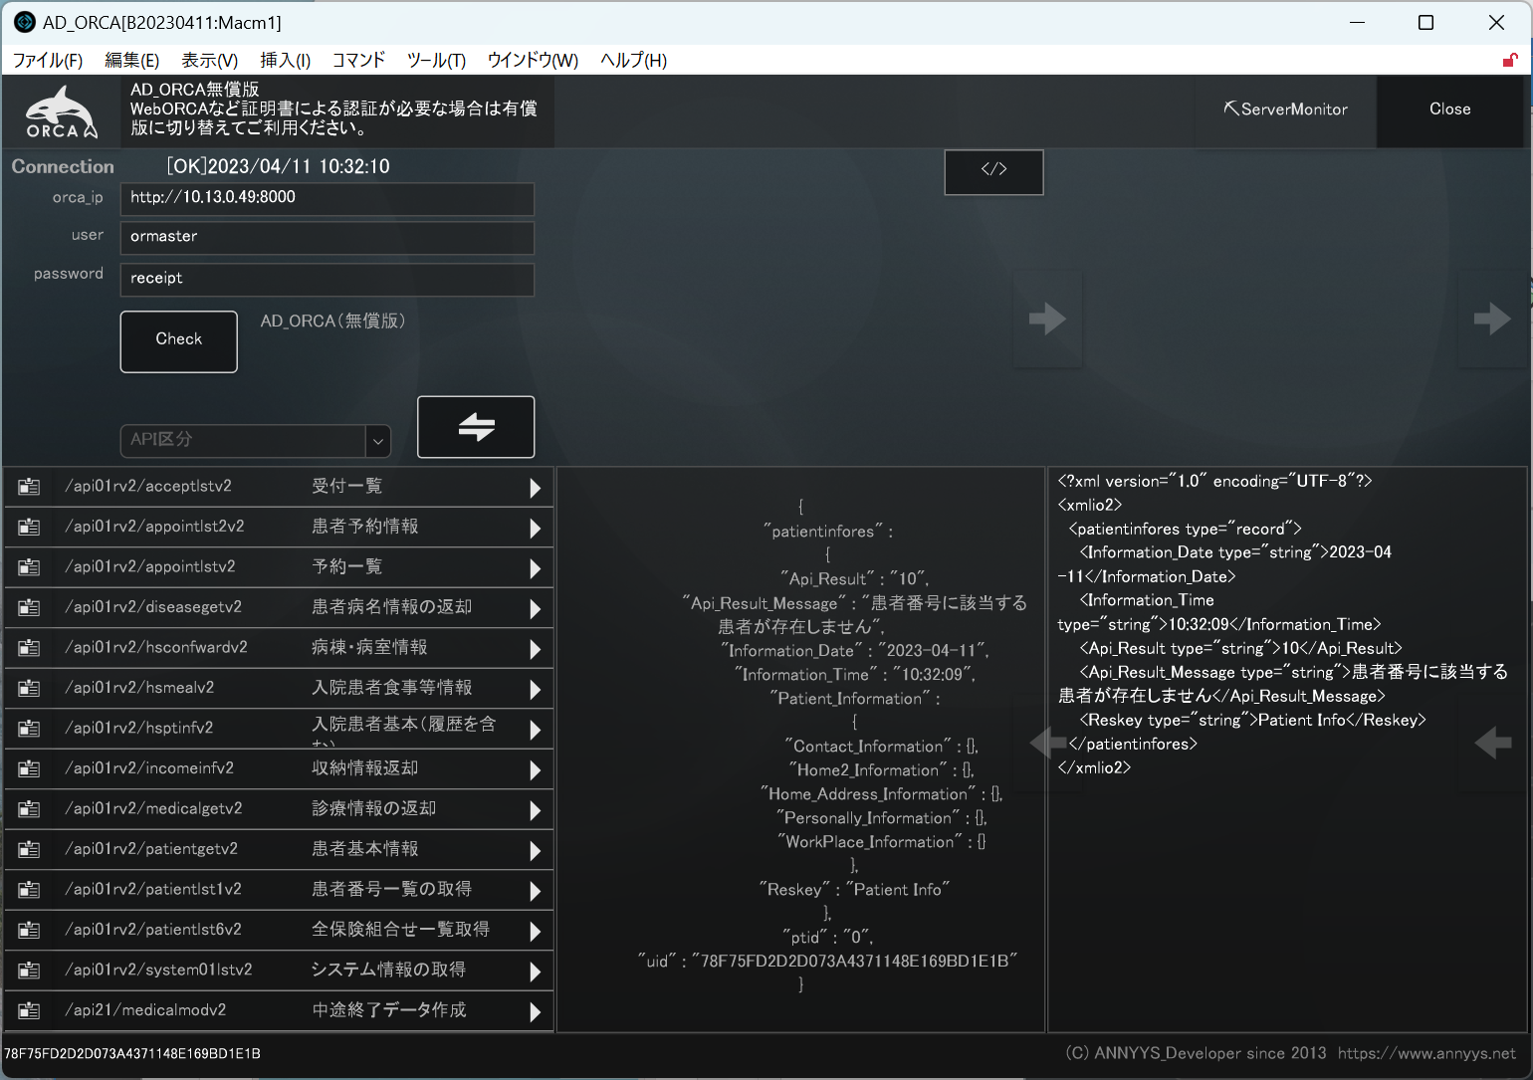Expand appointlst2v2 患者予約情報 play arrow
Image resolution: width=1533 pixels, height=1080 pixels.
[x=535, y=528]
